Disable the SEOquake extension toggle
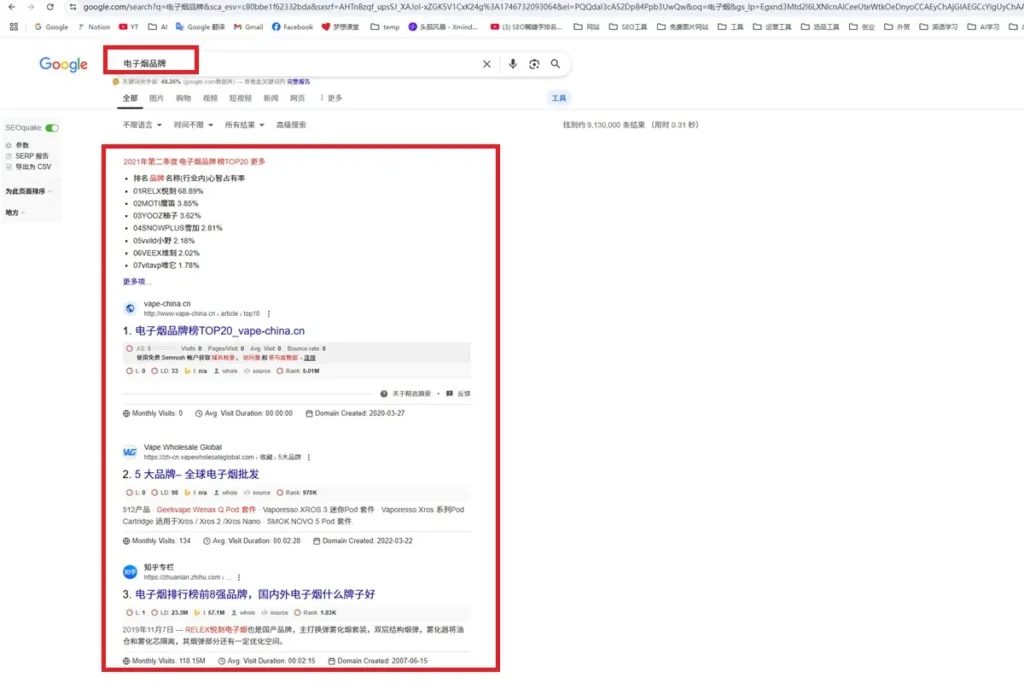 click(x=51, y=126)
